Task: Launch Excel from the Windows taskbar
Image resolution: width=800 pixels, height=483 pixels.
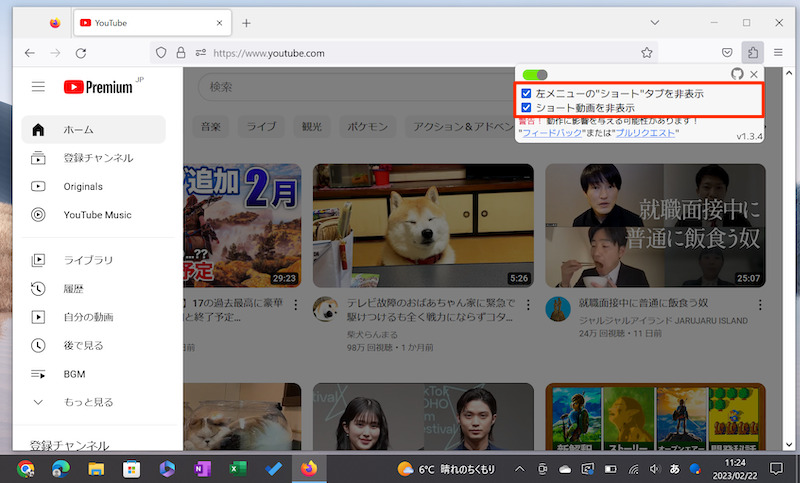Action: pyautogui.click(x=238, y=468)
